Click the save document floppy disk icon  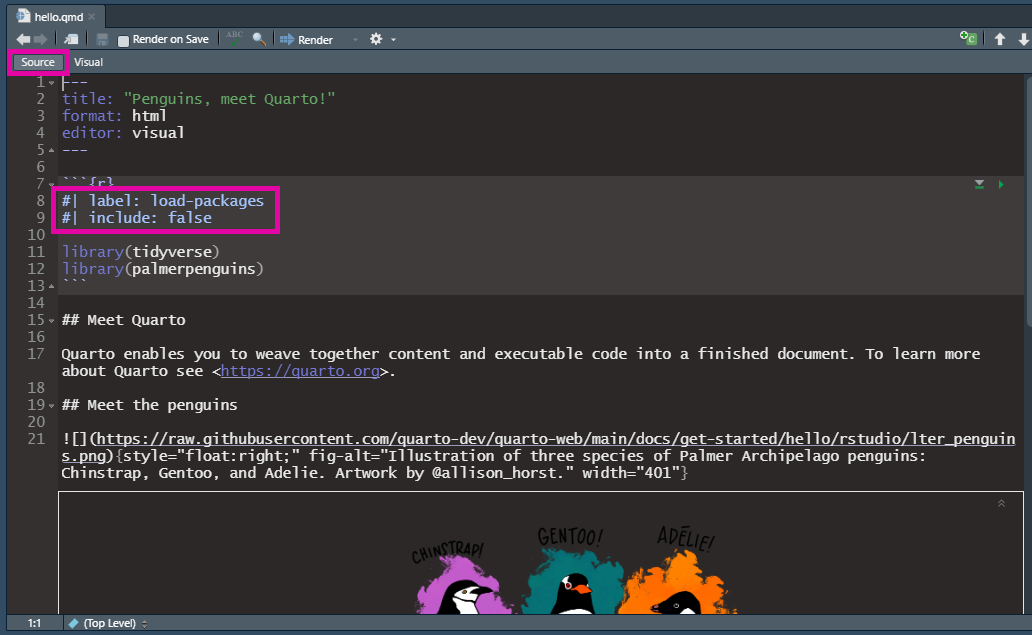[102, 39]
